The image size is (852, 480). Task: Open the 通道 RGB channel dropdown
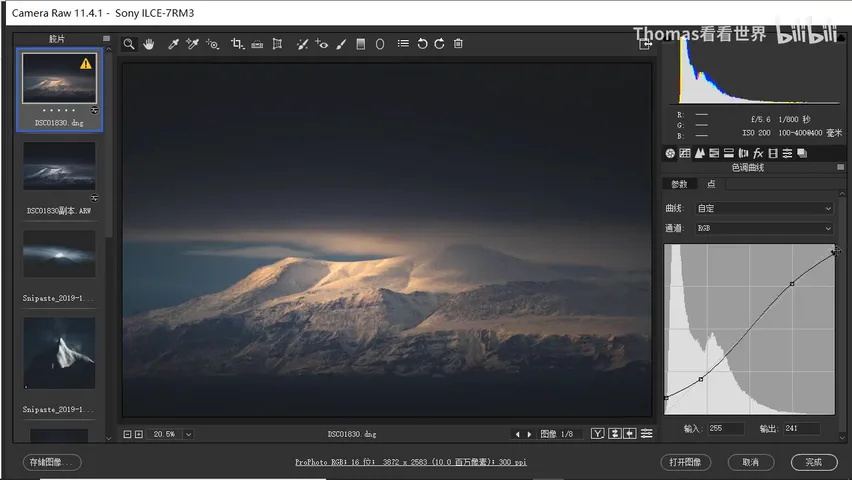click(764, 228)
